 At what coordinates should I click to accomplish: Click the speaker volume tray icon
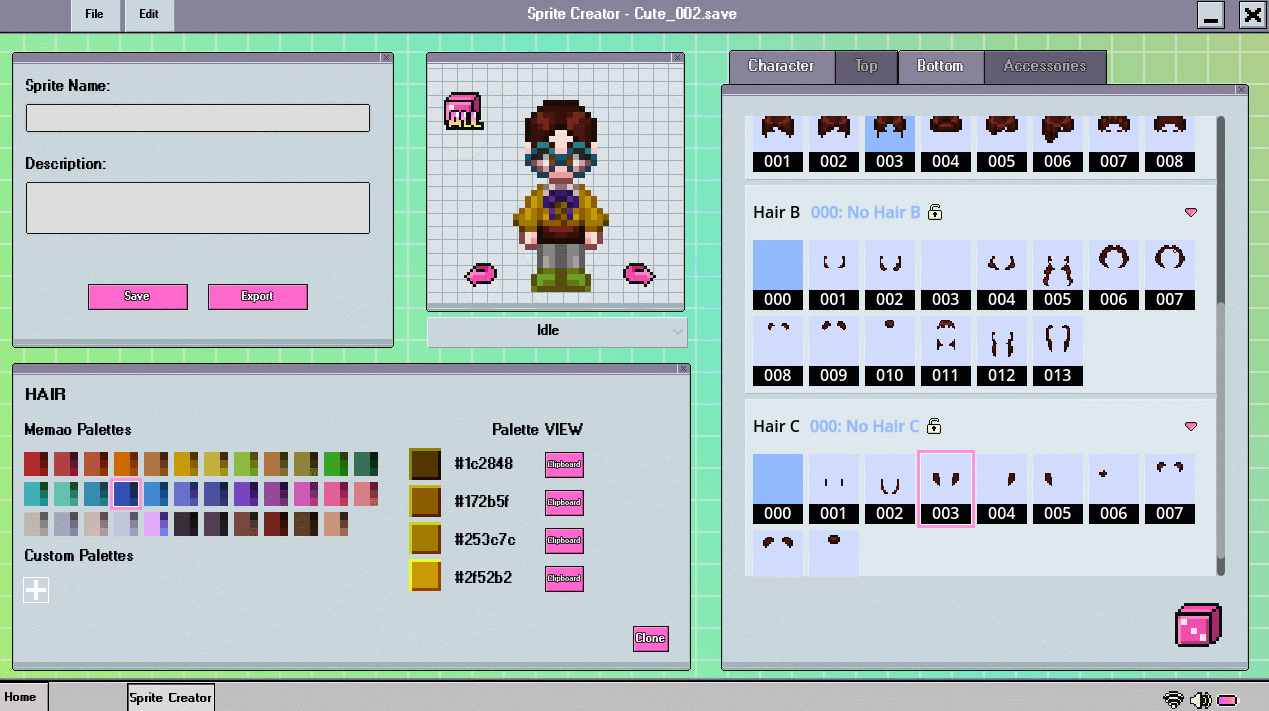pos(1200,699)
